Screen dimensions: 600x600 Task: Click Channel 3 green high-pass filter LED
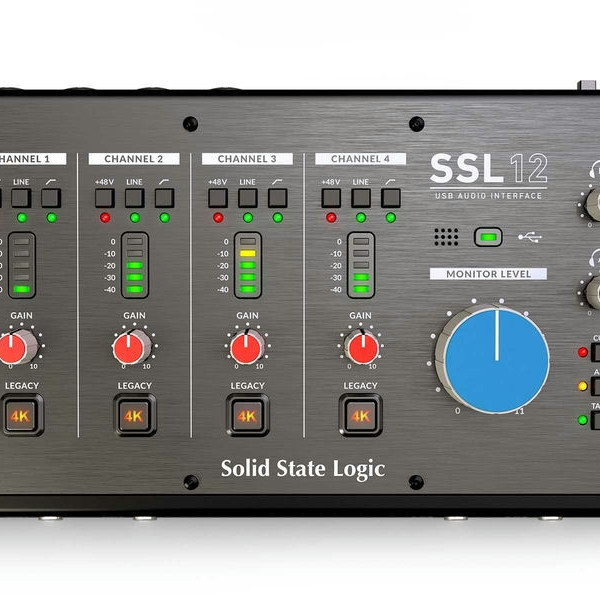(278, 218)
